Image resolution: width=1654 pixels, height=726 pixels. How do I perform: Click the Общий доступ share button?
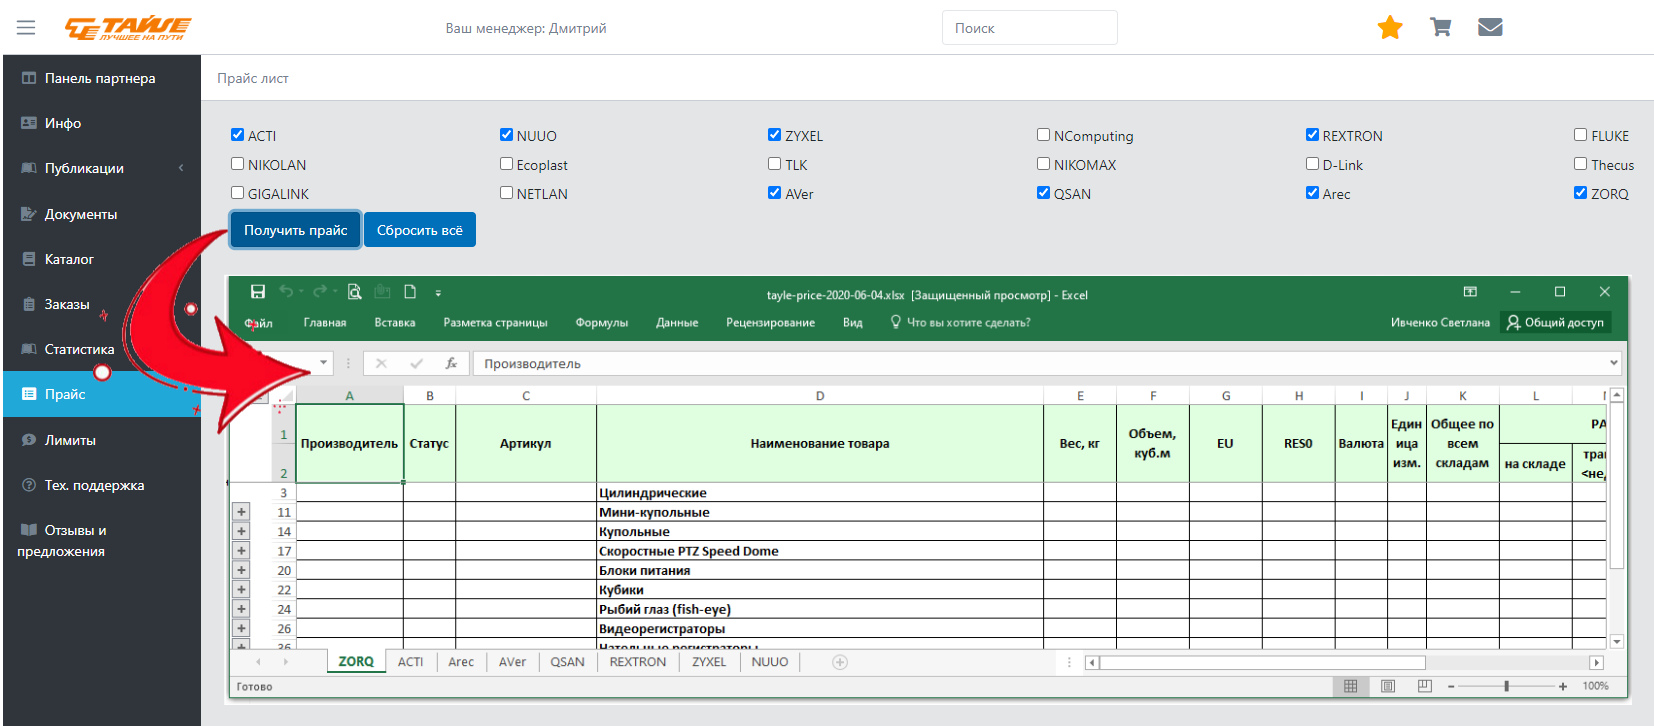[1556, 322]
